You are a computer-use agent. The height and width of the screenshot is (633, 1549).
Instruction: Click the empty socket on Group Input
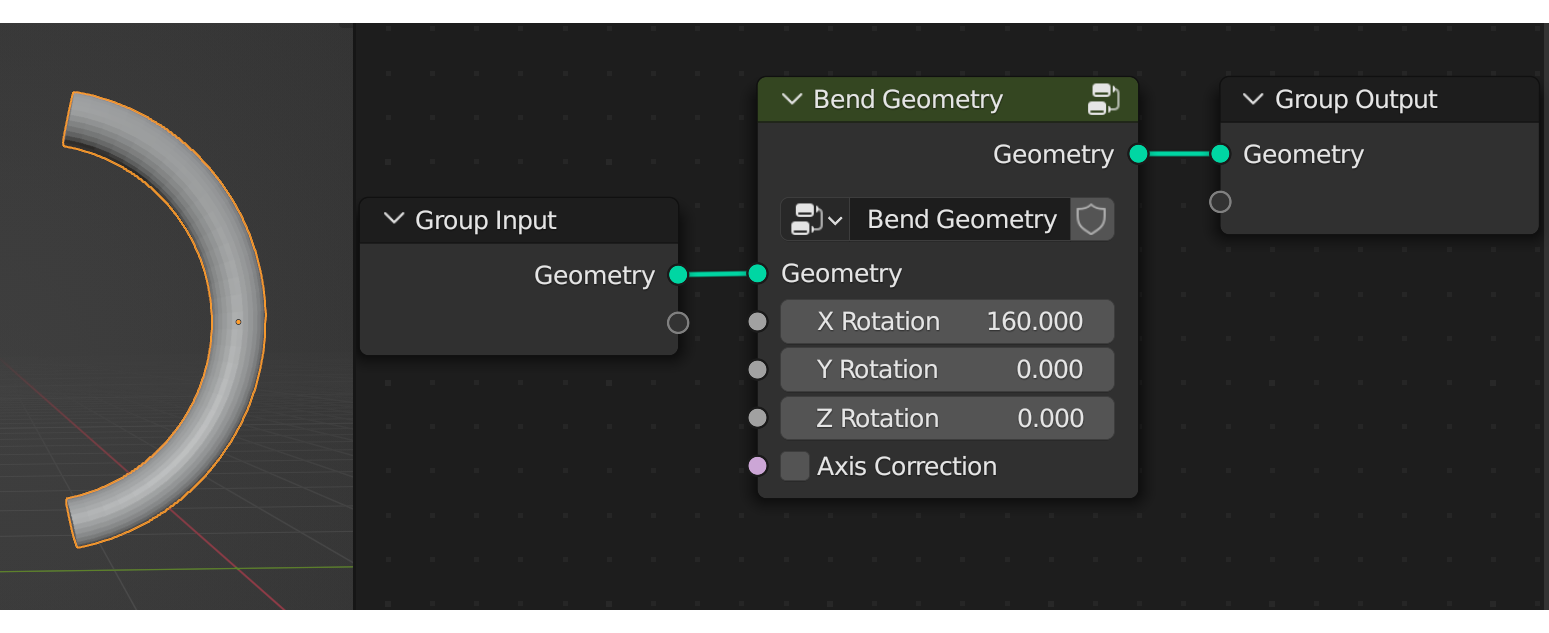click(678, 322)
